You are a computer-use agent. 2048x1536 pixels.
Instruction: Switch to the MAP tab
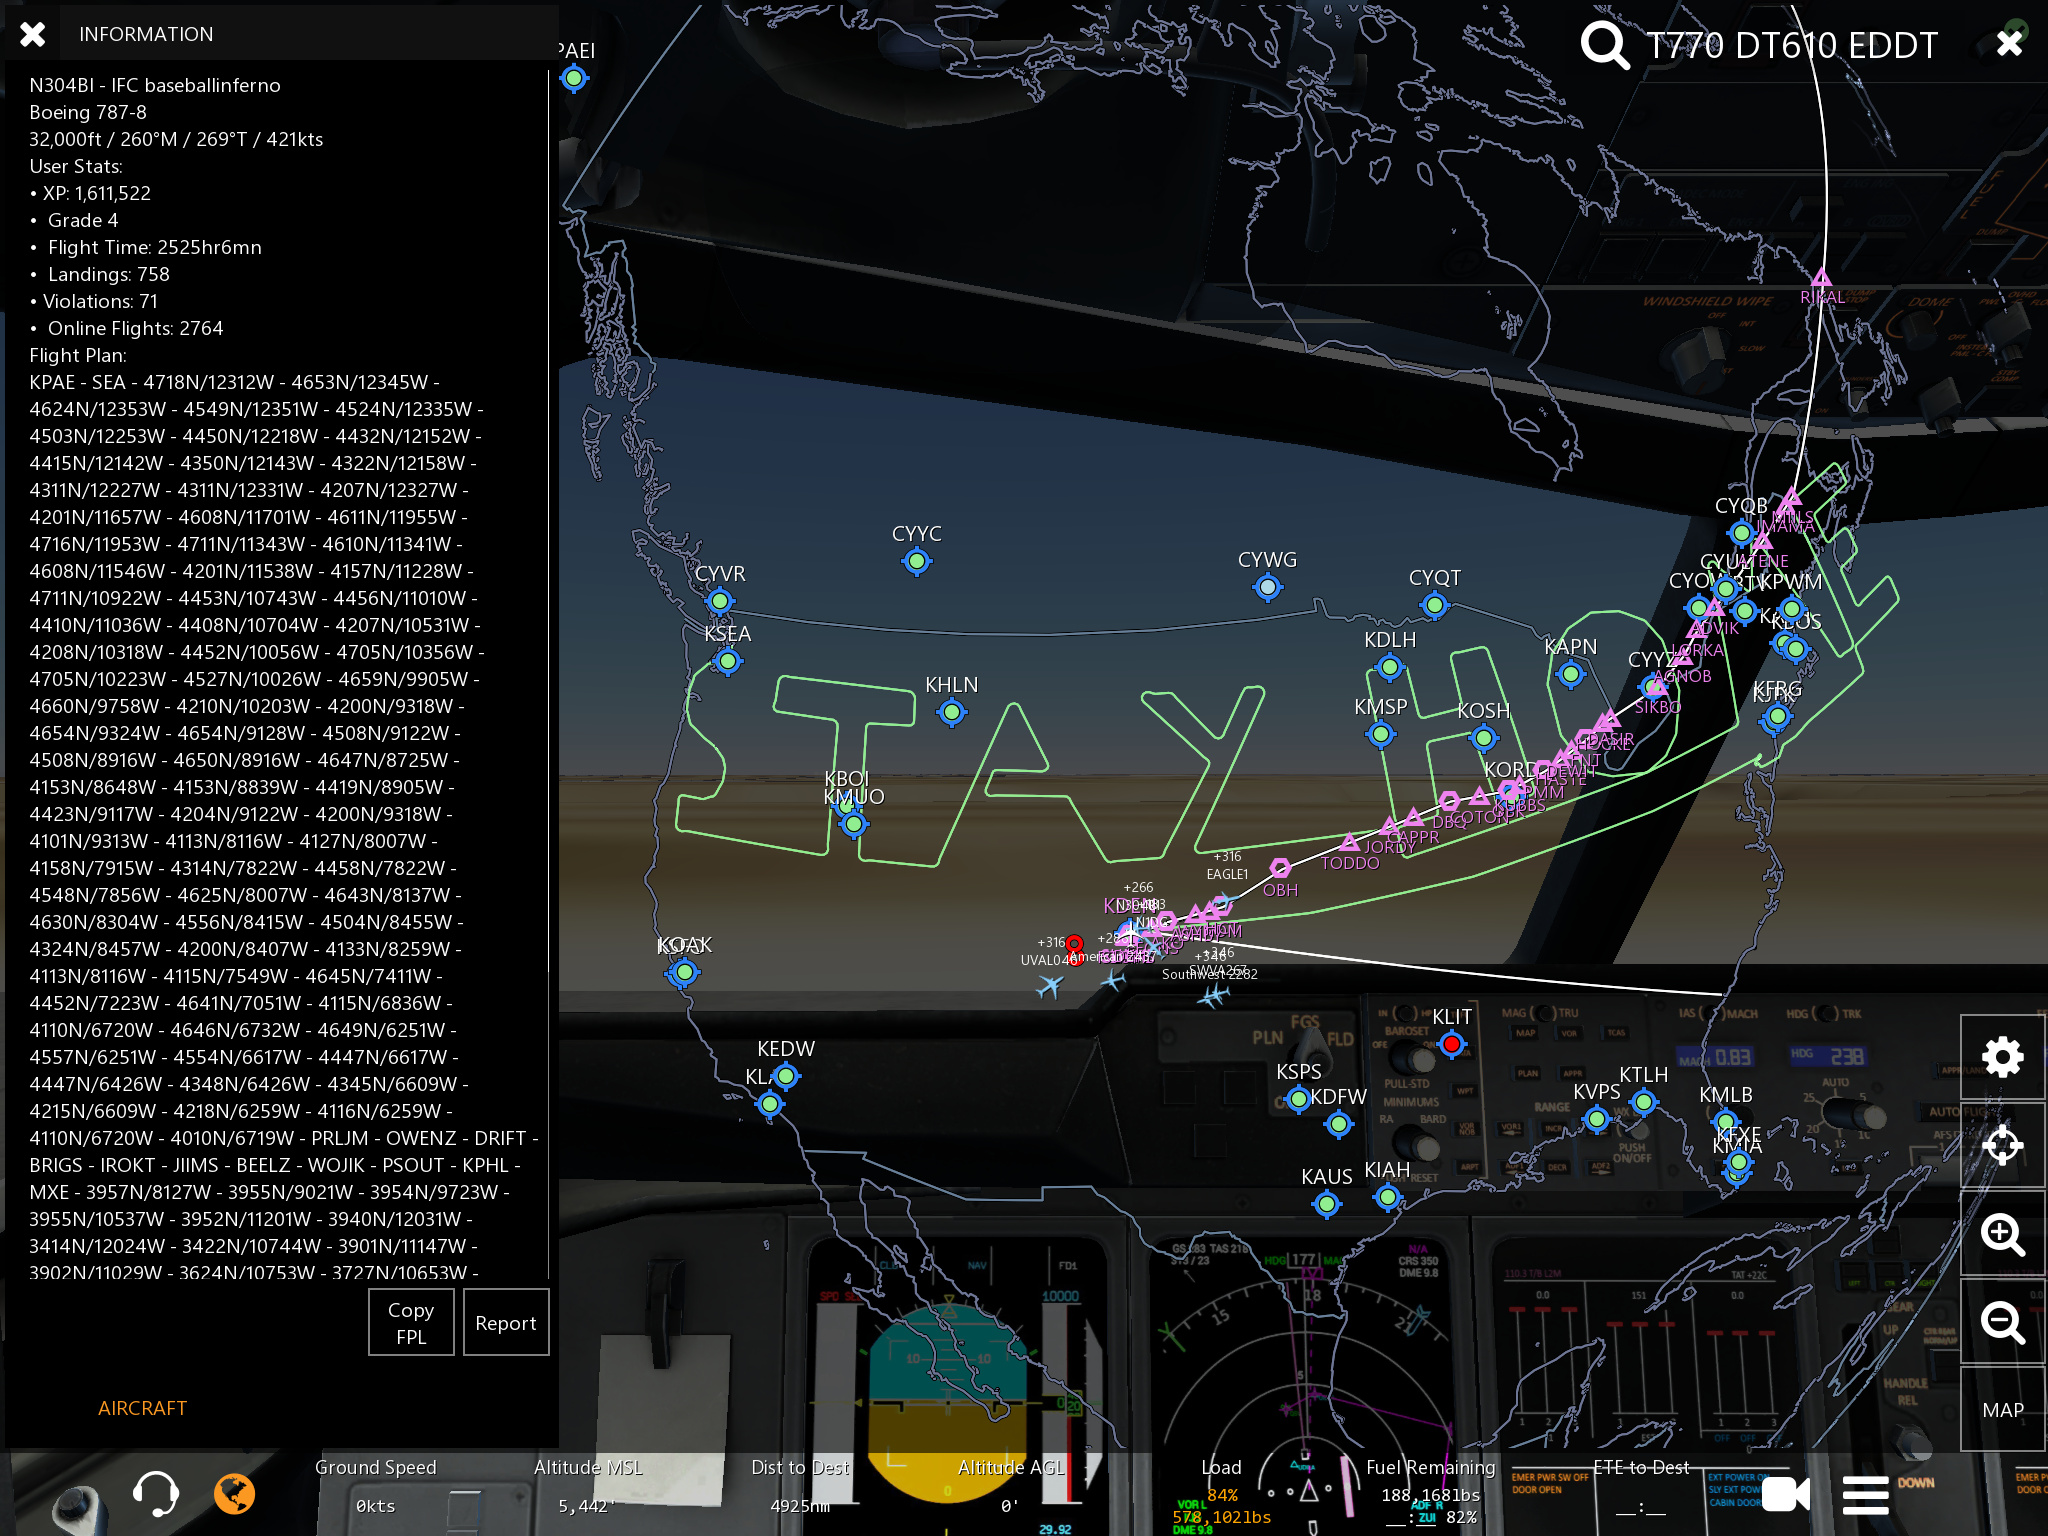tap(2002, 1409)
